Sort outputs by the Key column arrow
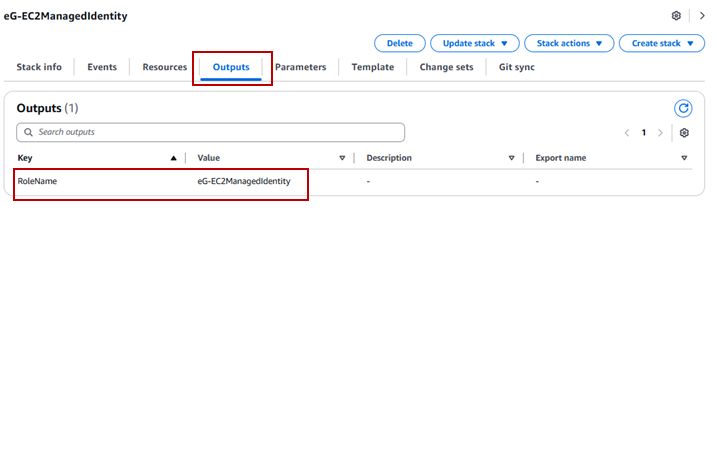This screenshot has height=463, width=717. 173,158
